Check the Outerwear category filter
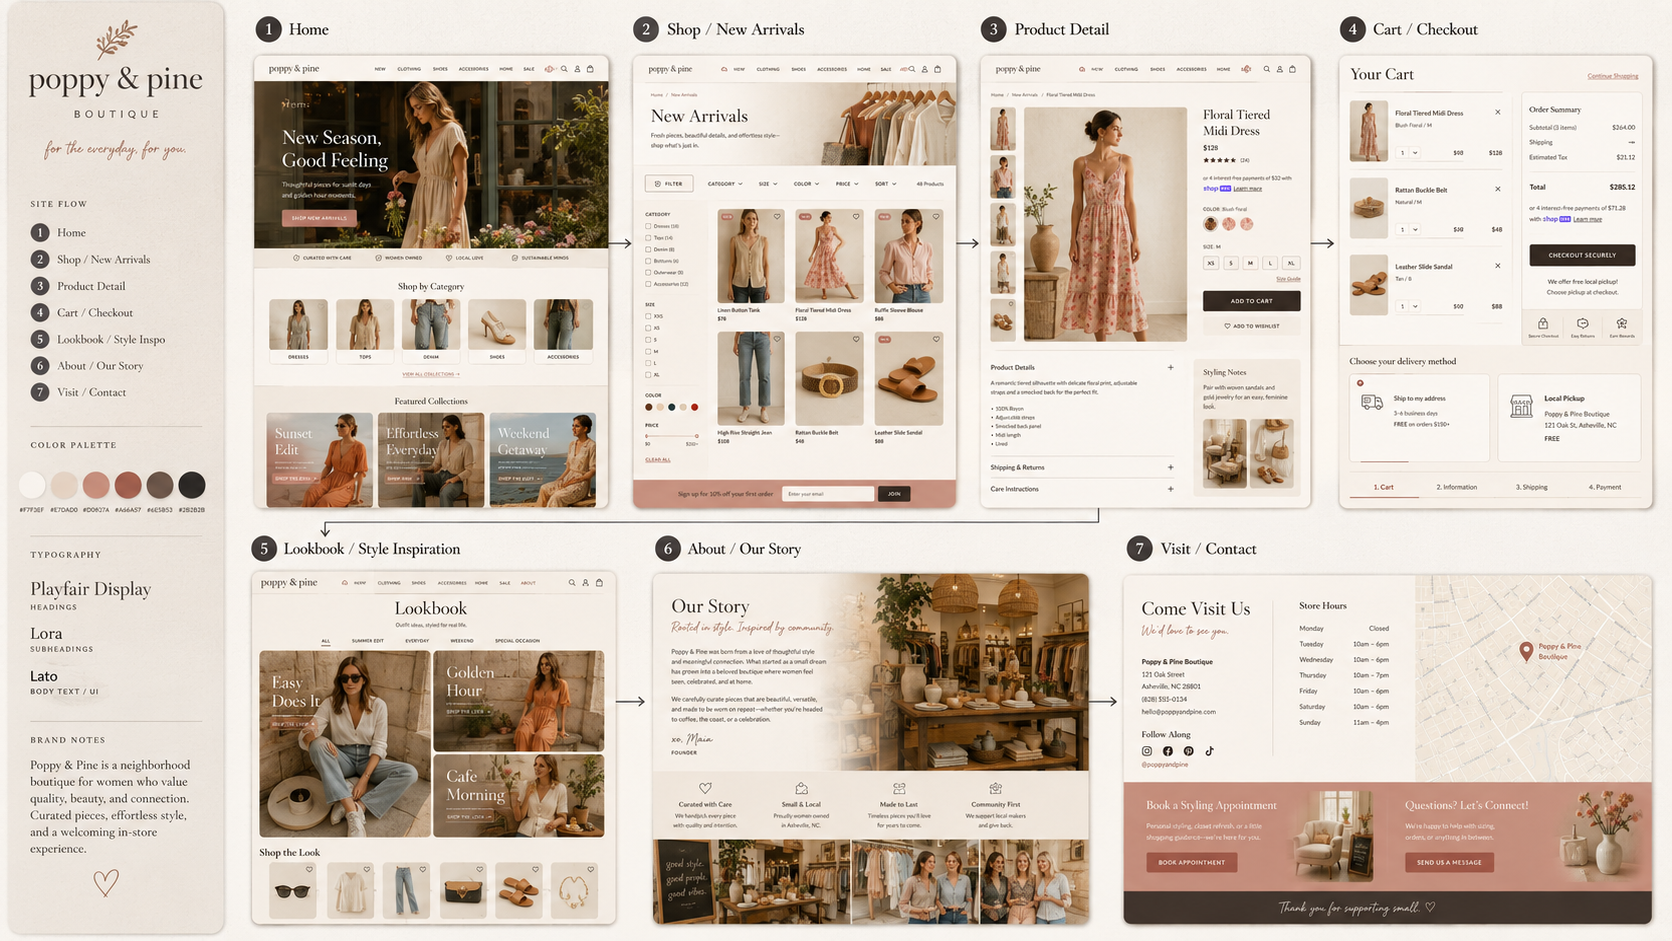Image resolution: width=1672 pixels, height=941 pixels. tap(648, 272)
